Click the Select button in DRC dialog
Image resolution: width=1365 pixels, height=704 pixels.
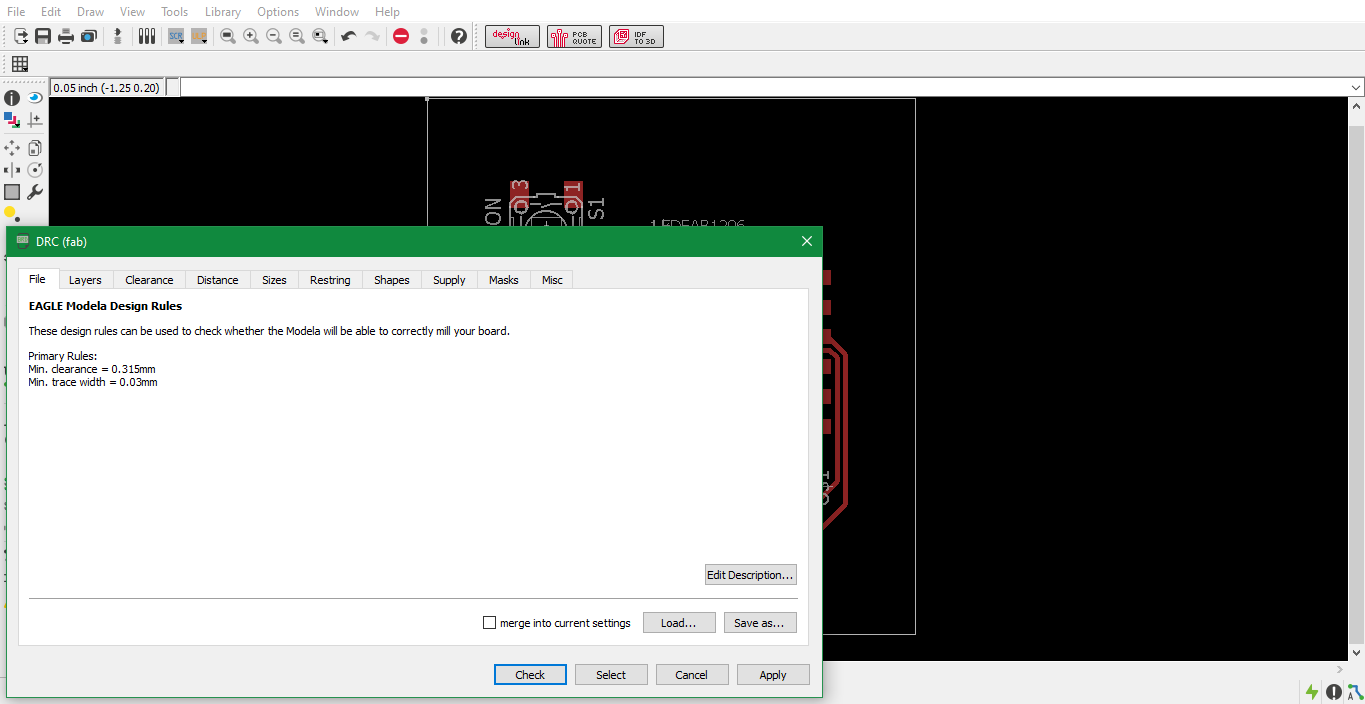coord(611,675)
